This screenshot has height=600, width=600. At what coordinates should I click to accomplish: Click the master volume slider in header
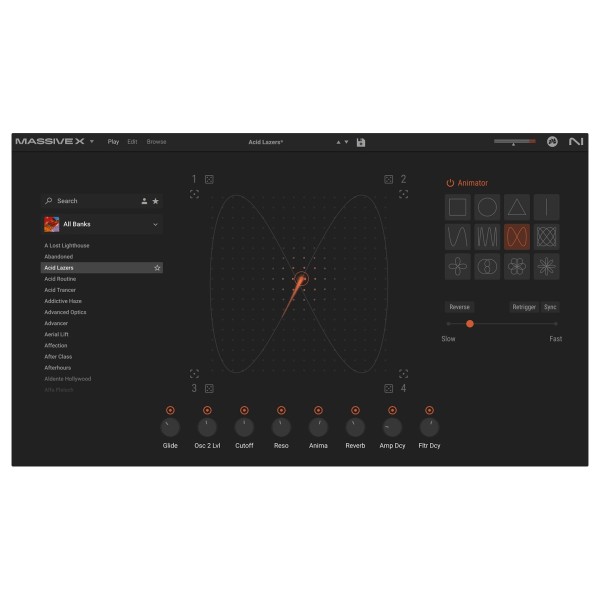click(x=515, y=141)
